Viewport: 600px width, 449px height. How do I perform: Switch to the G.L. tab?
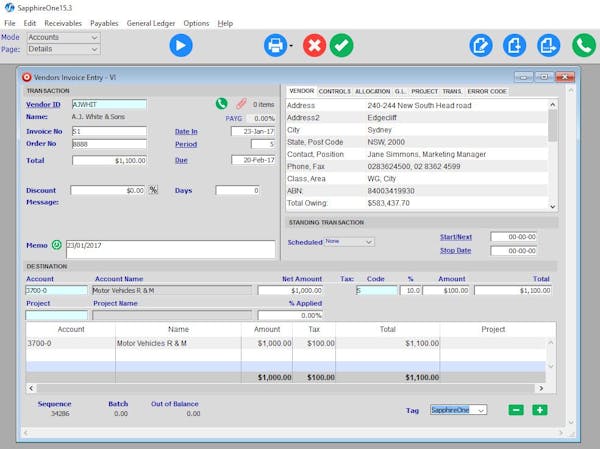(400, 91)
